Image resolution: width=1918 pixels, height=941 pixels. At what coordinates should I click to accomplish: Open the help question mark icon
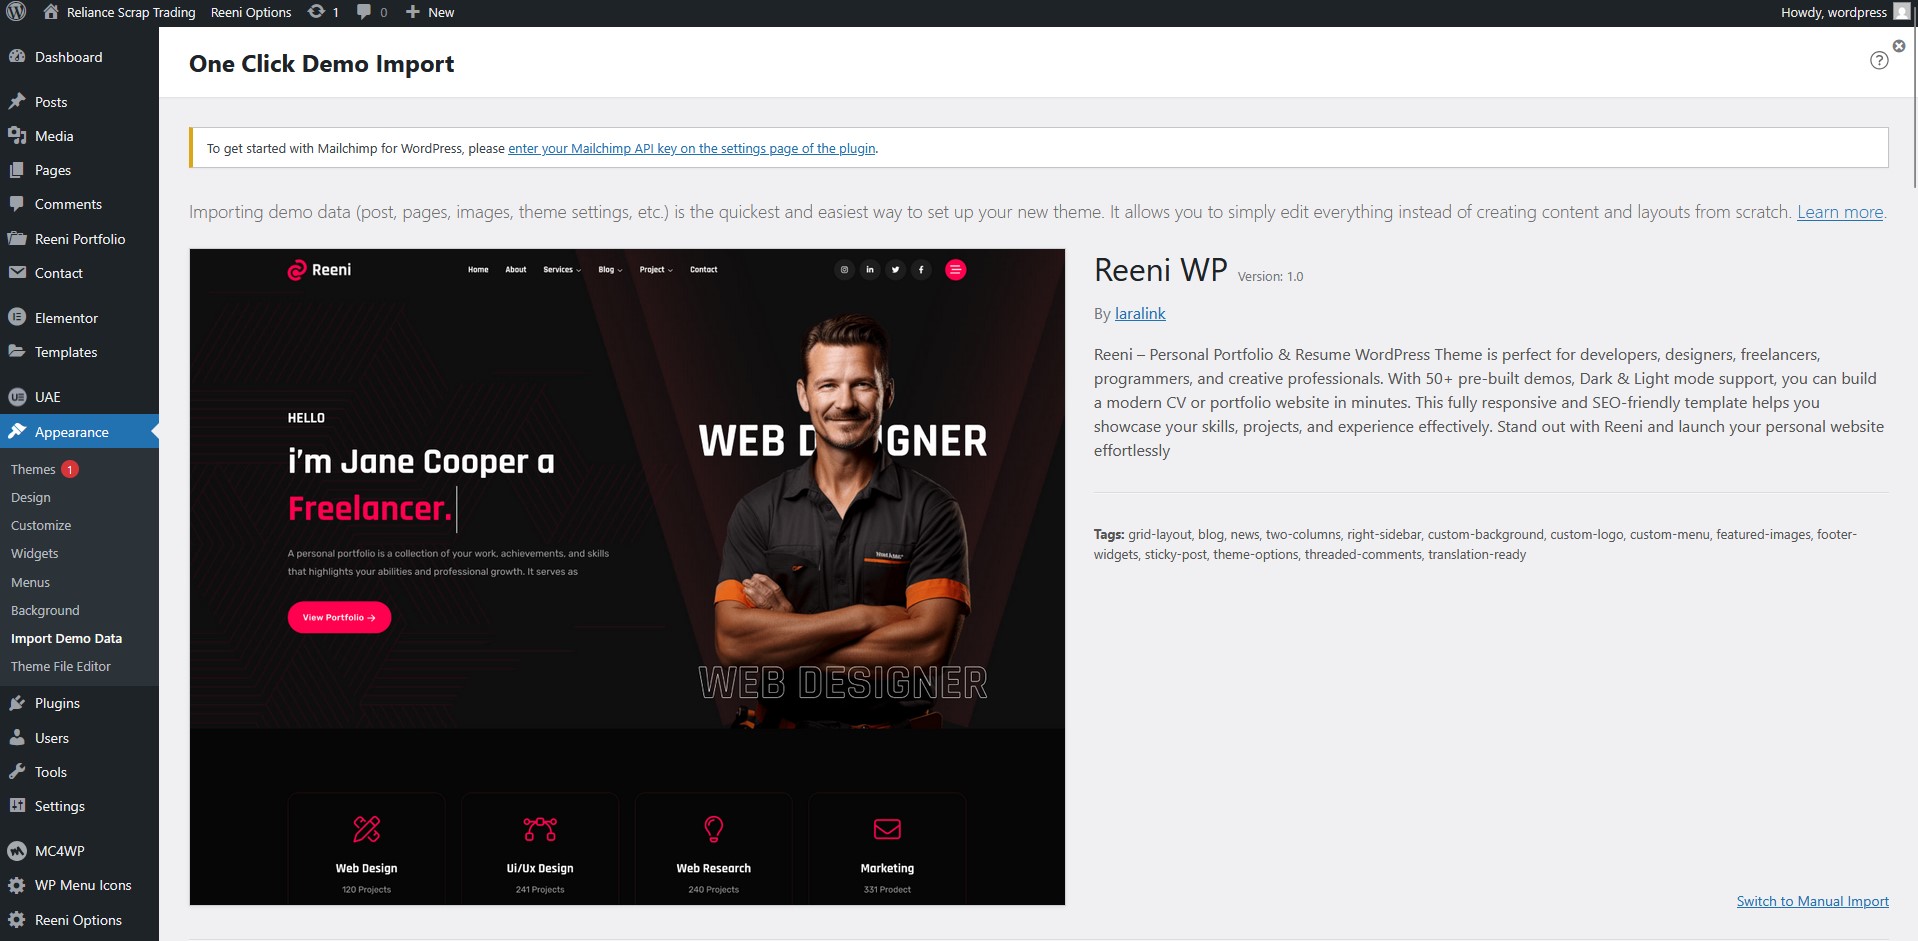[1879, 60]
